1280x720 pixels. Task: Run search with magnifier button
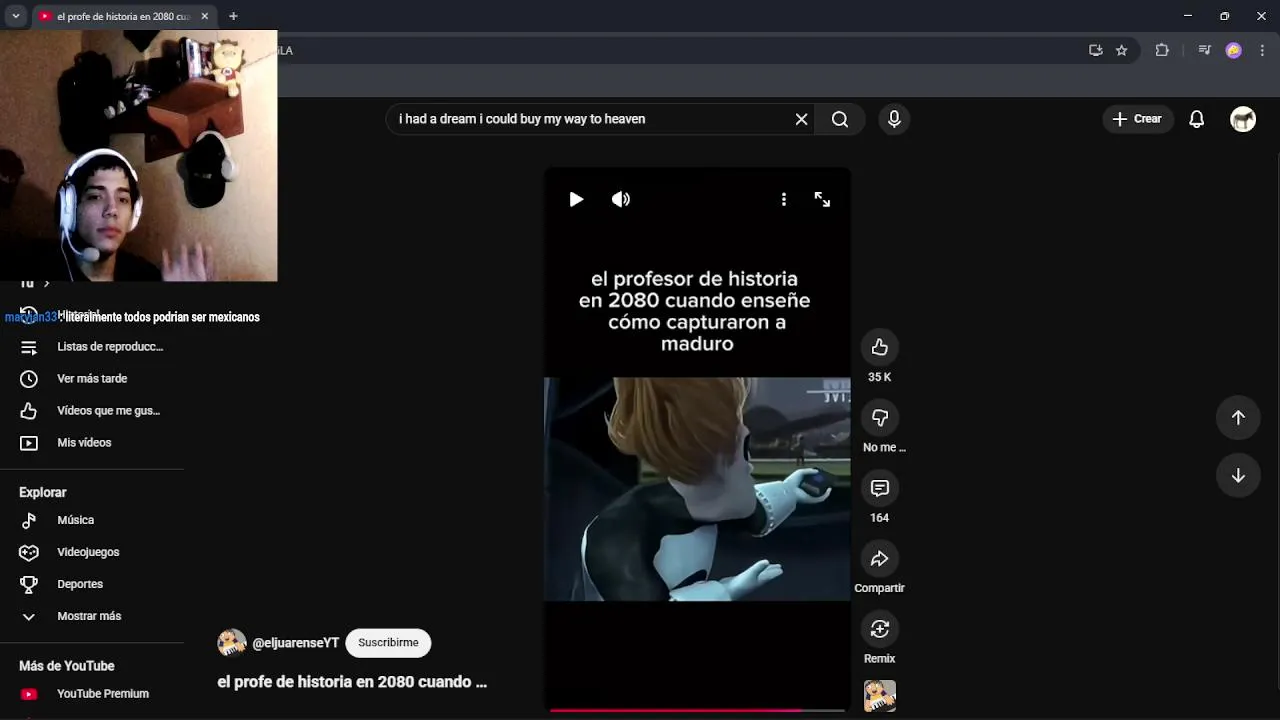(840, 119)
